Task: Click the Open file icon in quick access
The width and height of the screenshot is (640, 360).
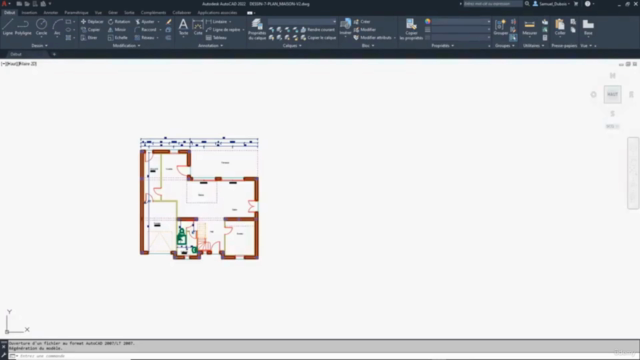Action: tap(27, 4)
